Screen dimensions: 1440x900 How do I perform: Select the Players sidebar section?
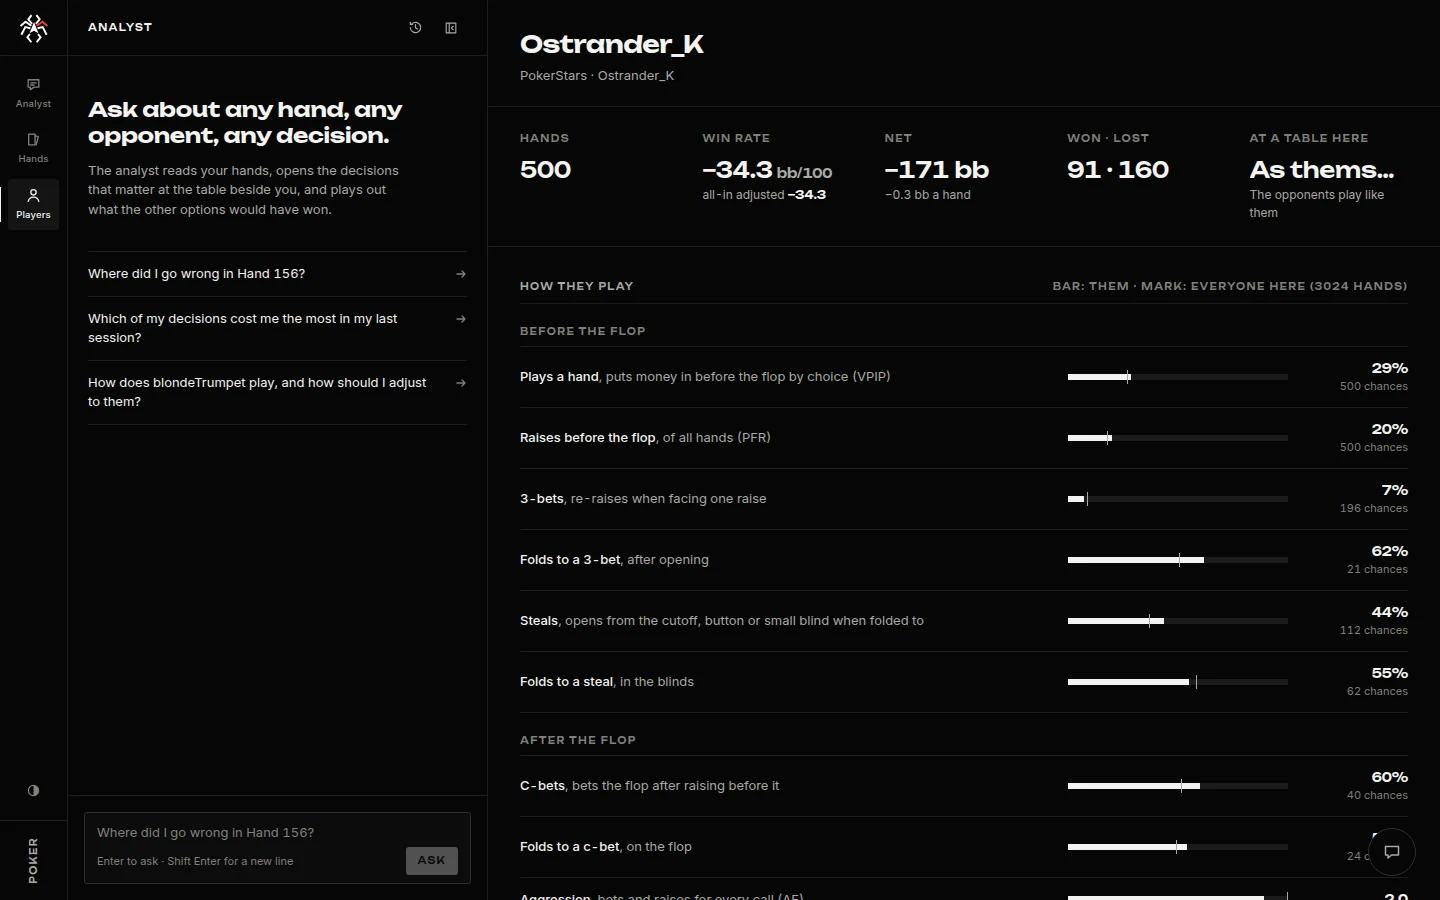33,204
